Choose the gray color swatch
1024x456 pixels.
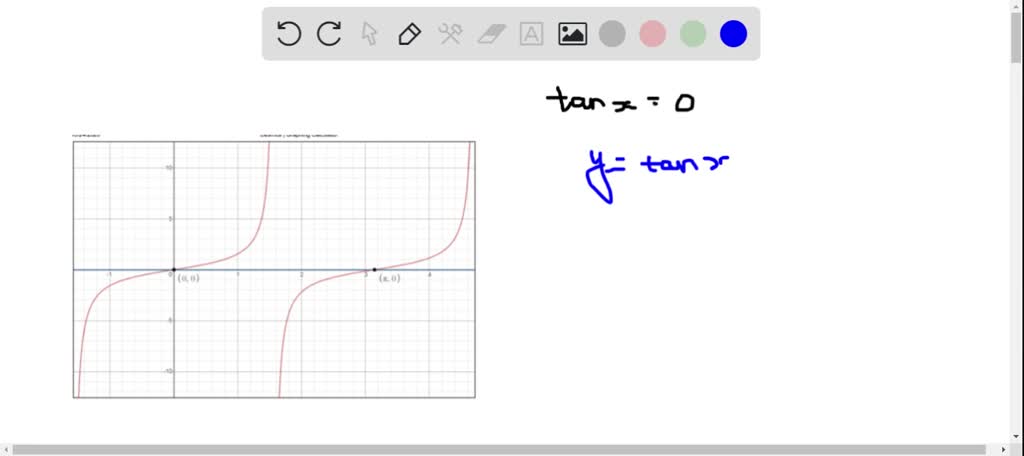coord(612,33)
